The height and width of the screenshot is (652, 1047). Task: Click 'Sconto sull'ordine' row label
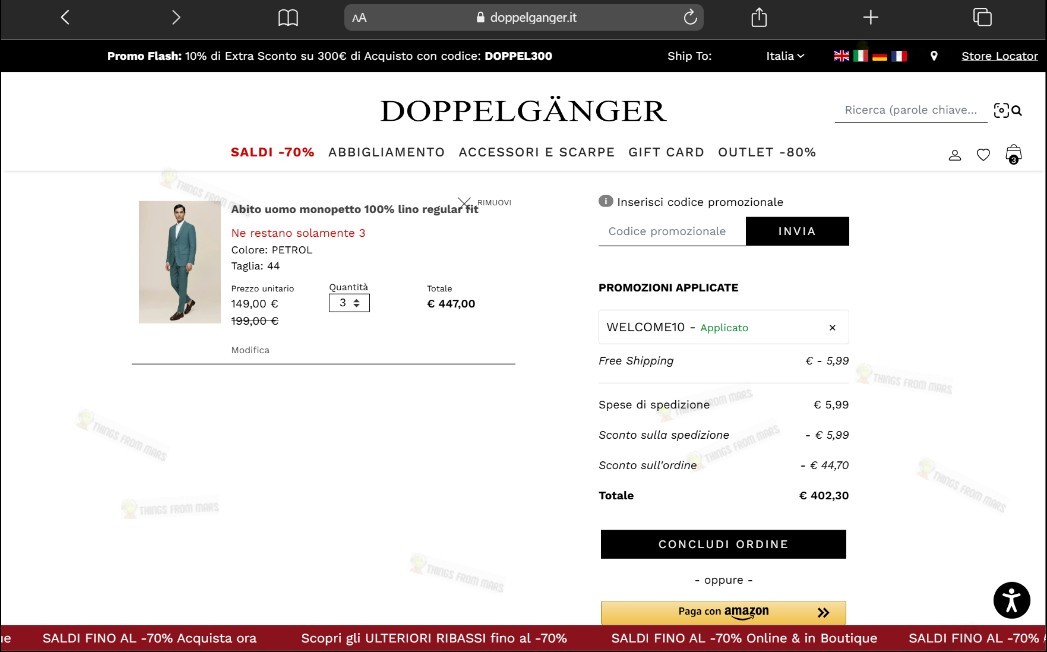(x=648, y=465)
